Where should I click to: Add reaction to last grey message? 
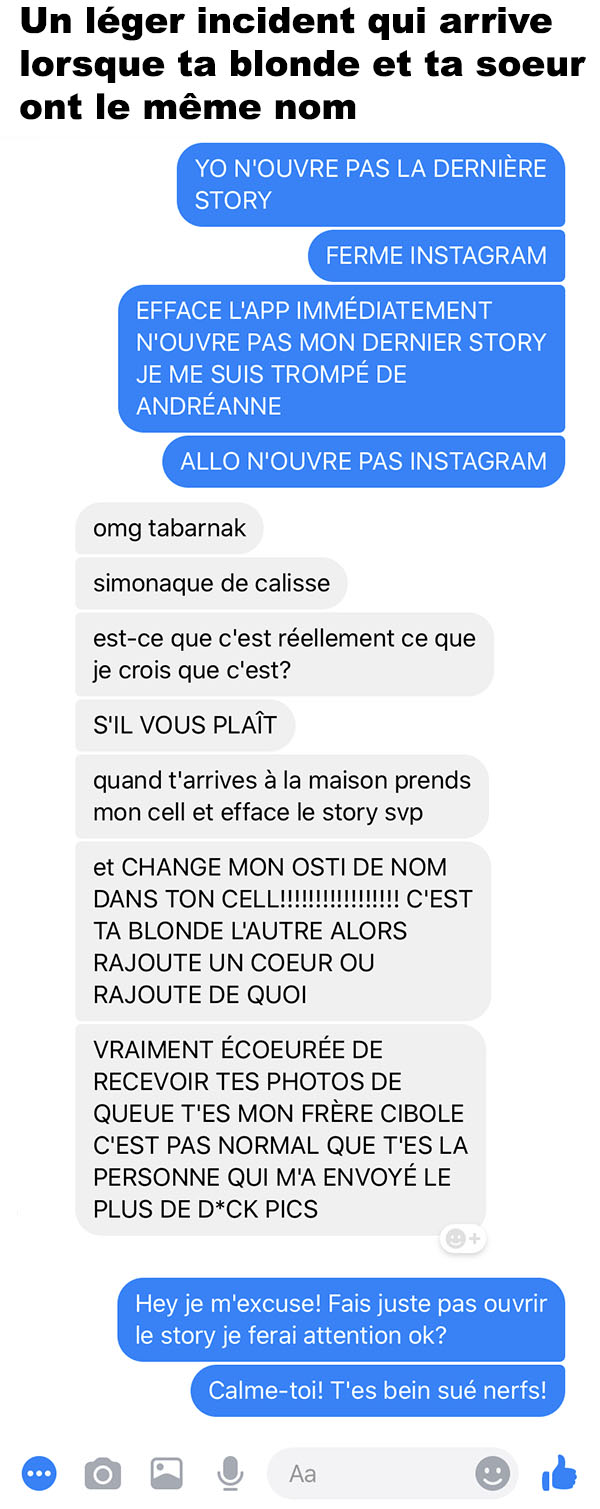(x=463, y=1239)
